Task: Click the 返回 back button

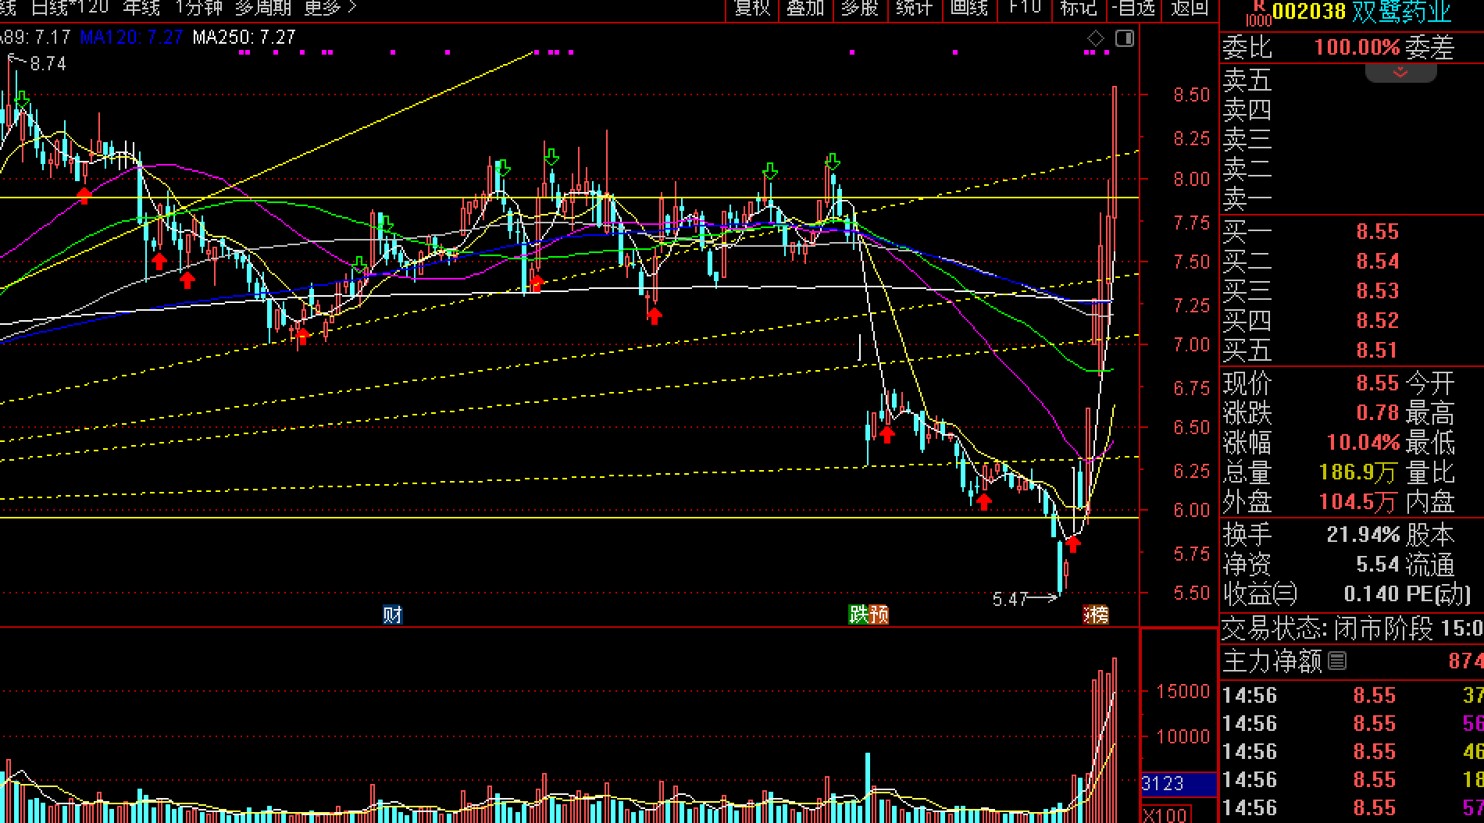Action: 1189,8
